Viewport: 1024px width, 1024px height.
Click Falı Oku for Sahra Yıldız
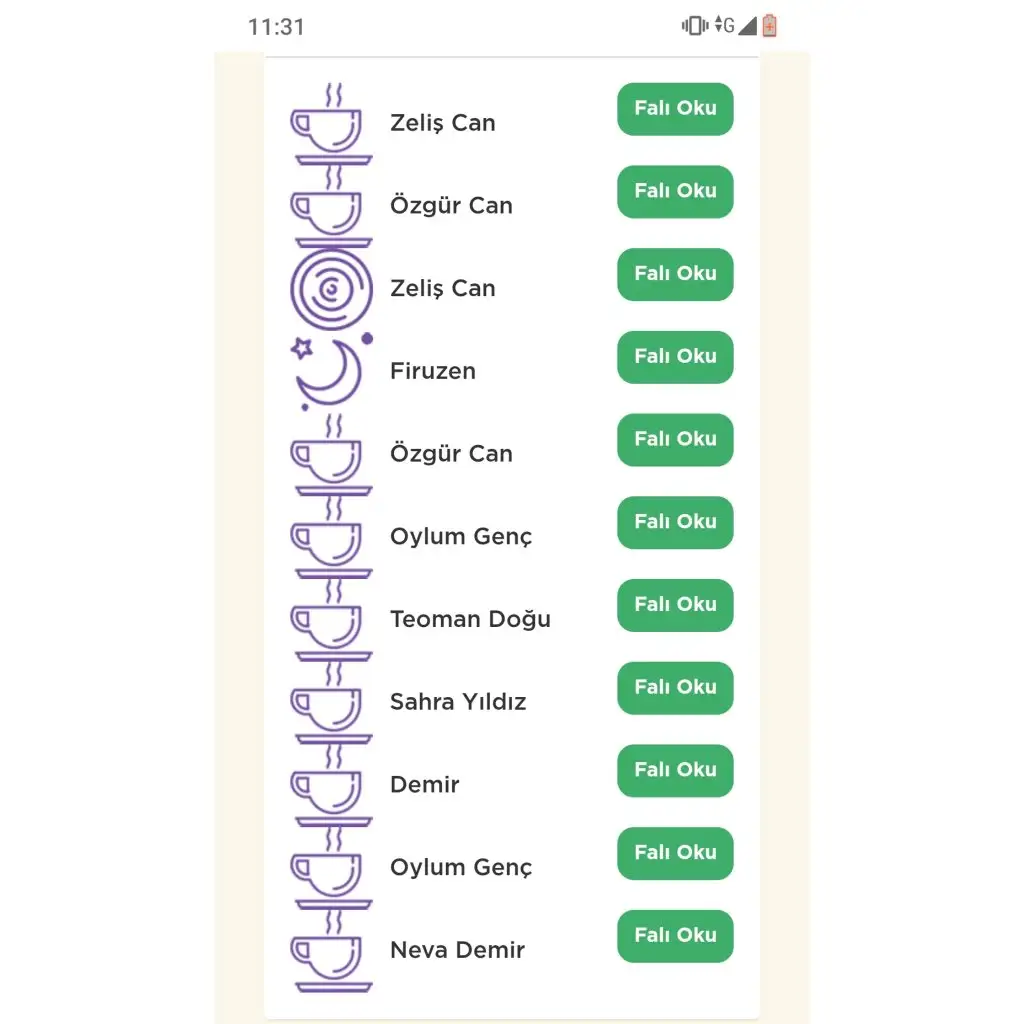click(675, 688)
